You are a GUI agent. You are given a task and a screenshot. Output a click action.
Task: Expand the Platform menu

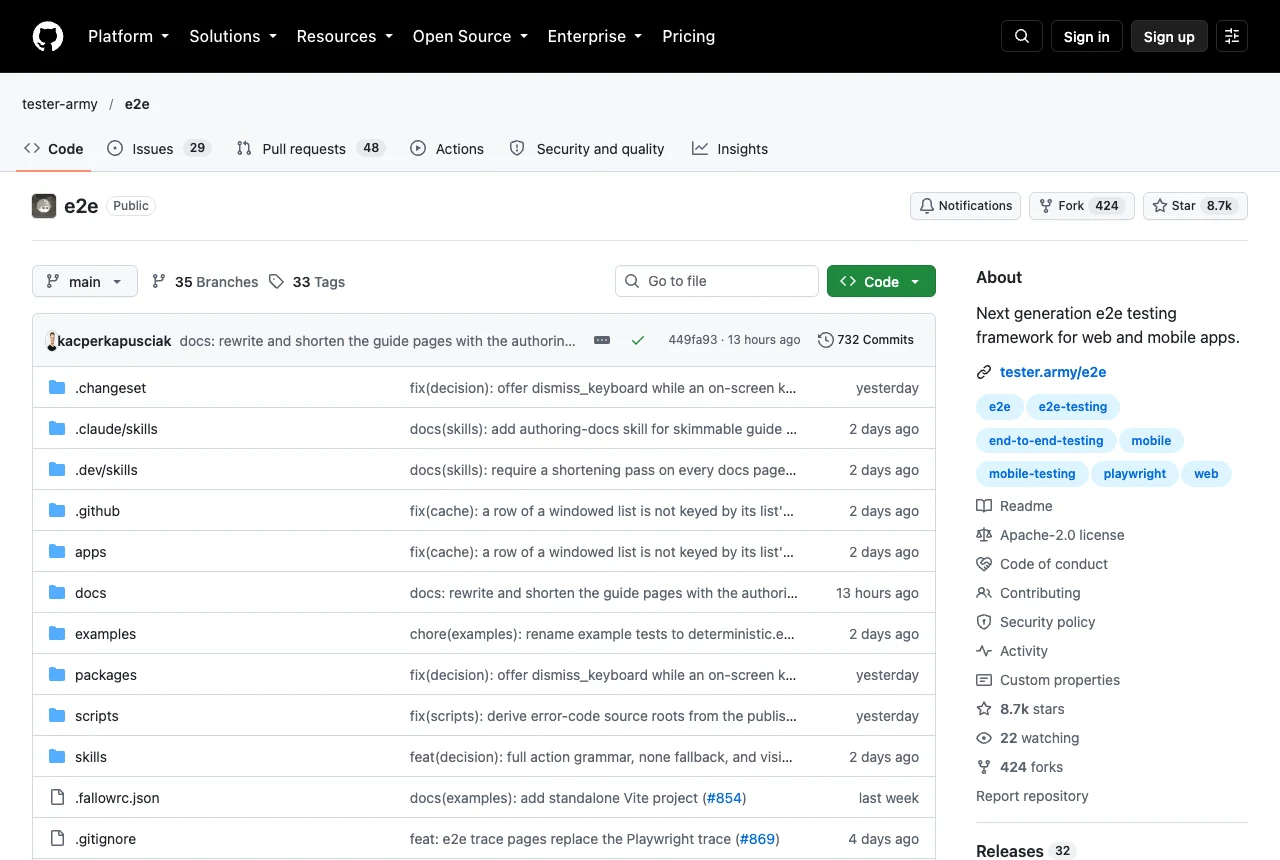(129, 36)
